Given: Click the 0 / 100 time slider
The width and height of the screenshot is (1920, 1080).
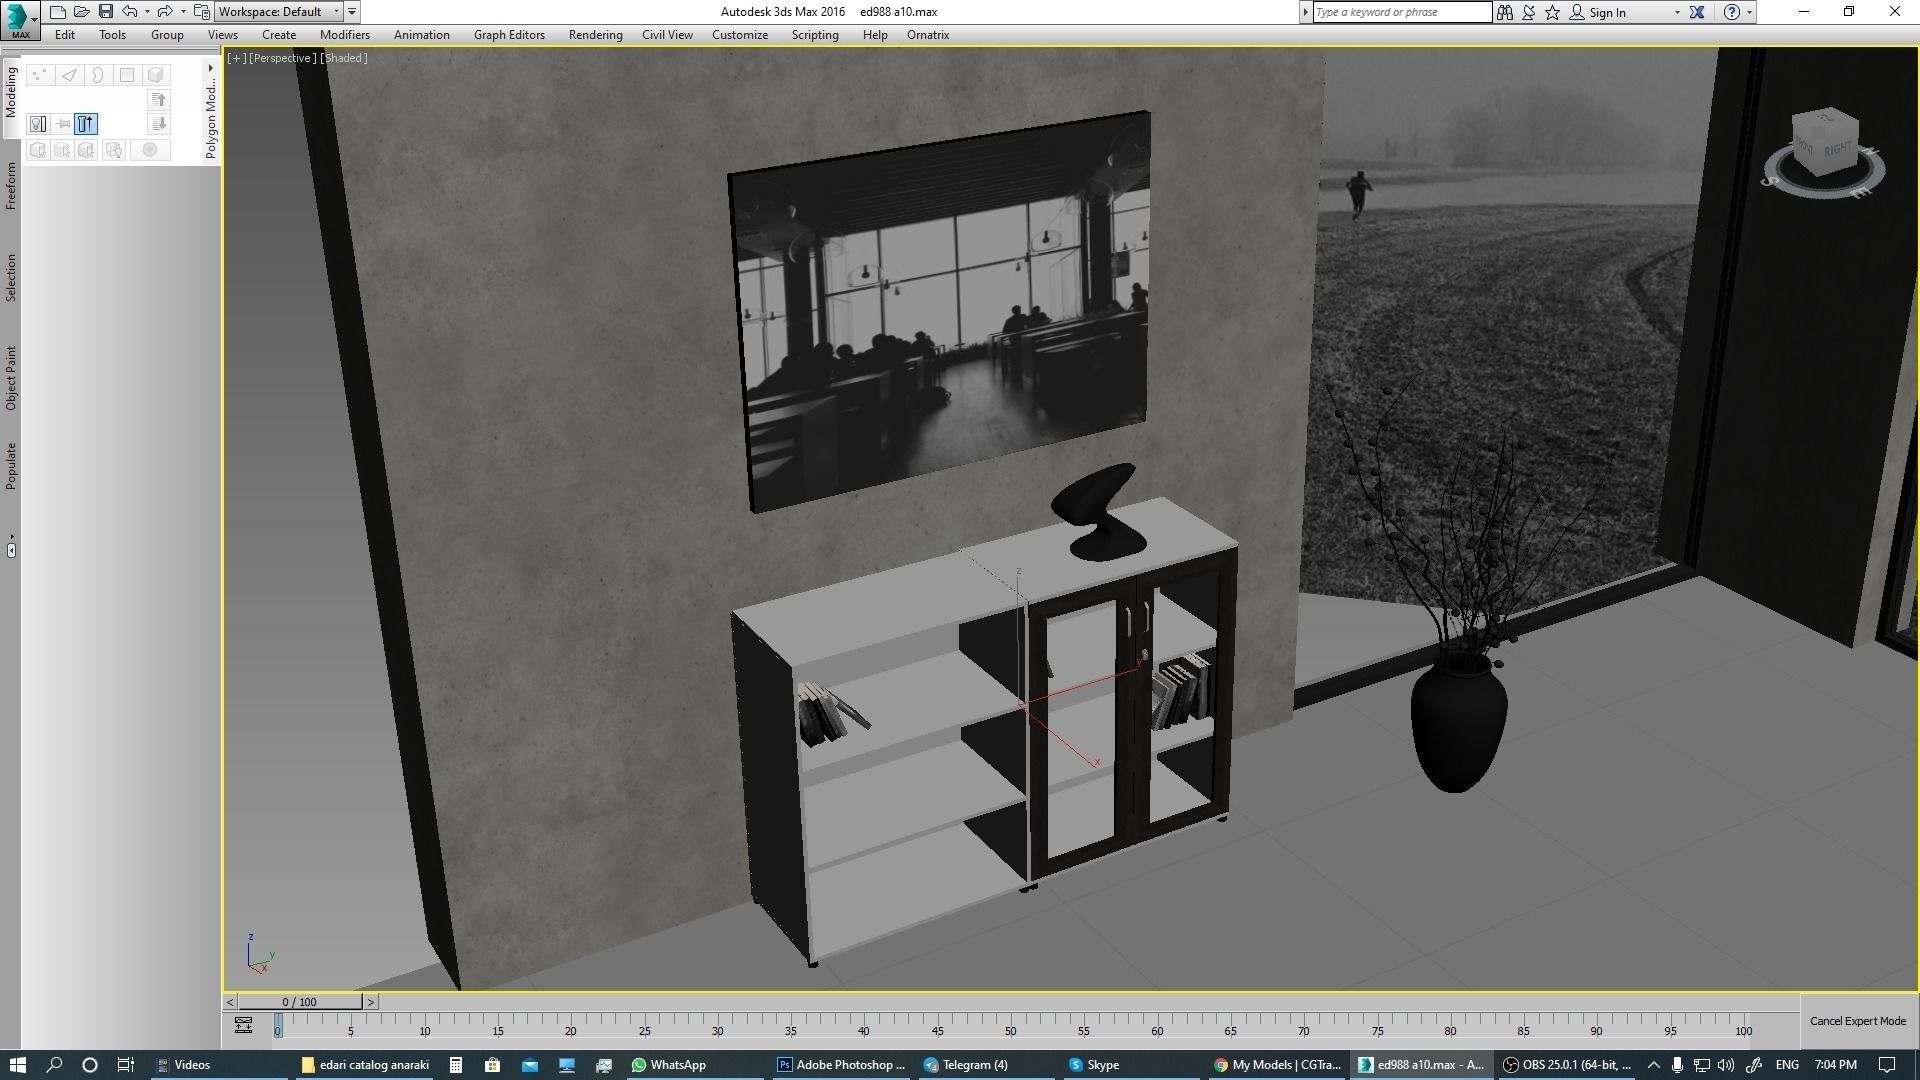Looking at the screenshot, I should point(300,1002).
